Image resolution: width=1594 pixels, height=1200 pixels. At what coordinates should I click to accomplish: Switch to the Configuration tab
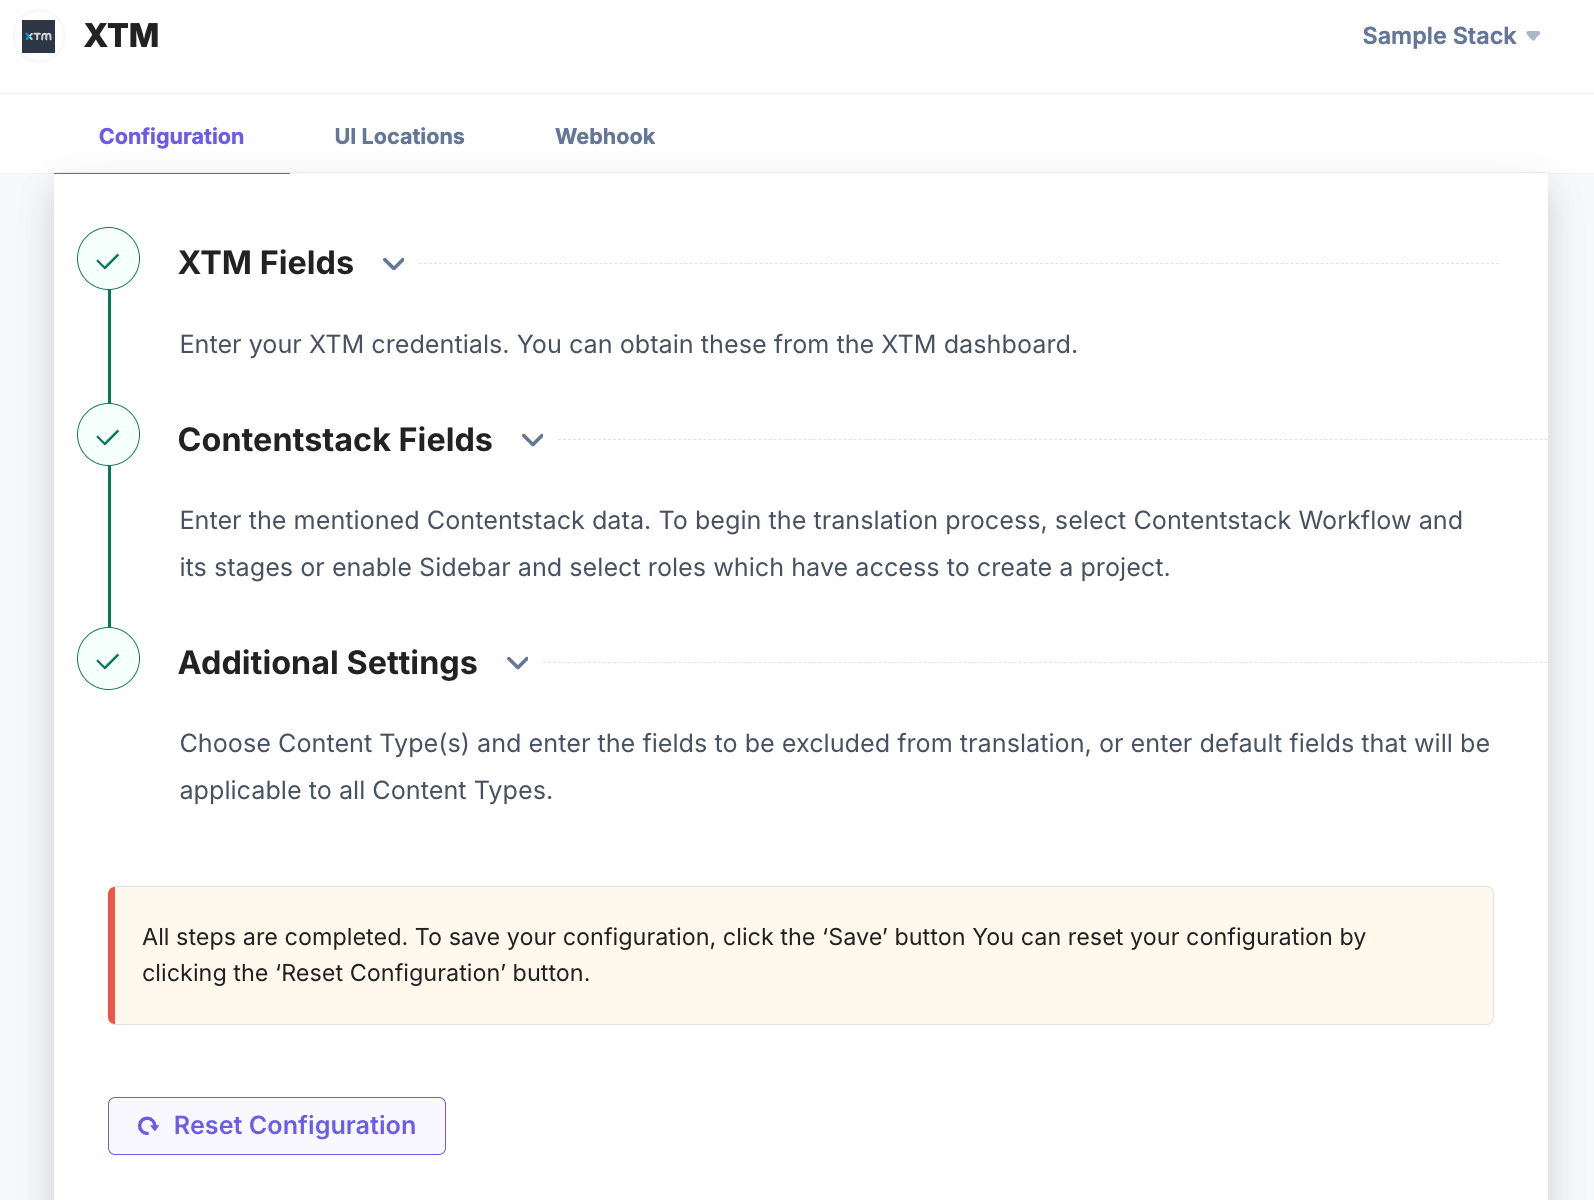point(171,136)
